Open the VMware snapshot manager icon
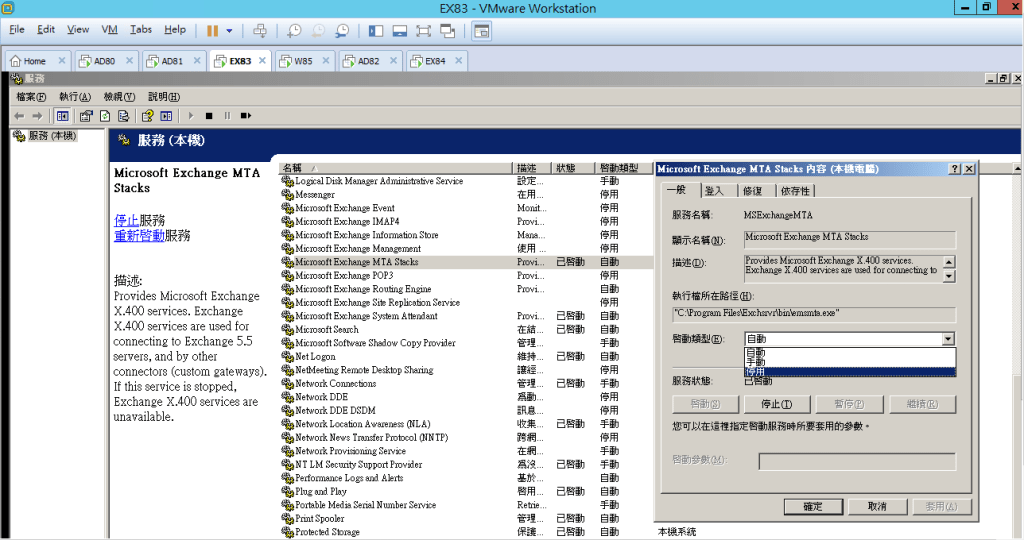This screenshot has height=540, width=1024. 343,31
